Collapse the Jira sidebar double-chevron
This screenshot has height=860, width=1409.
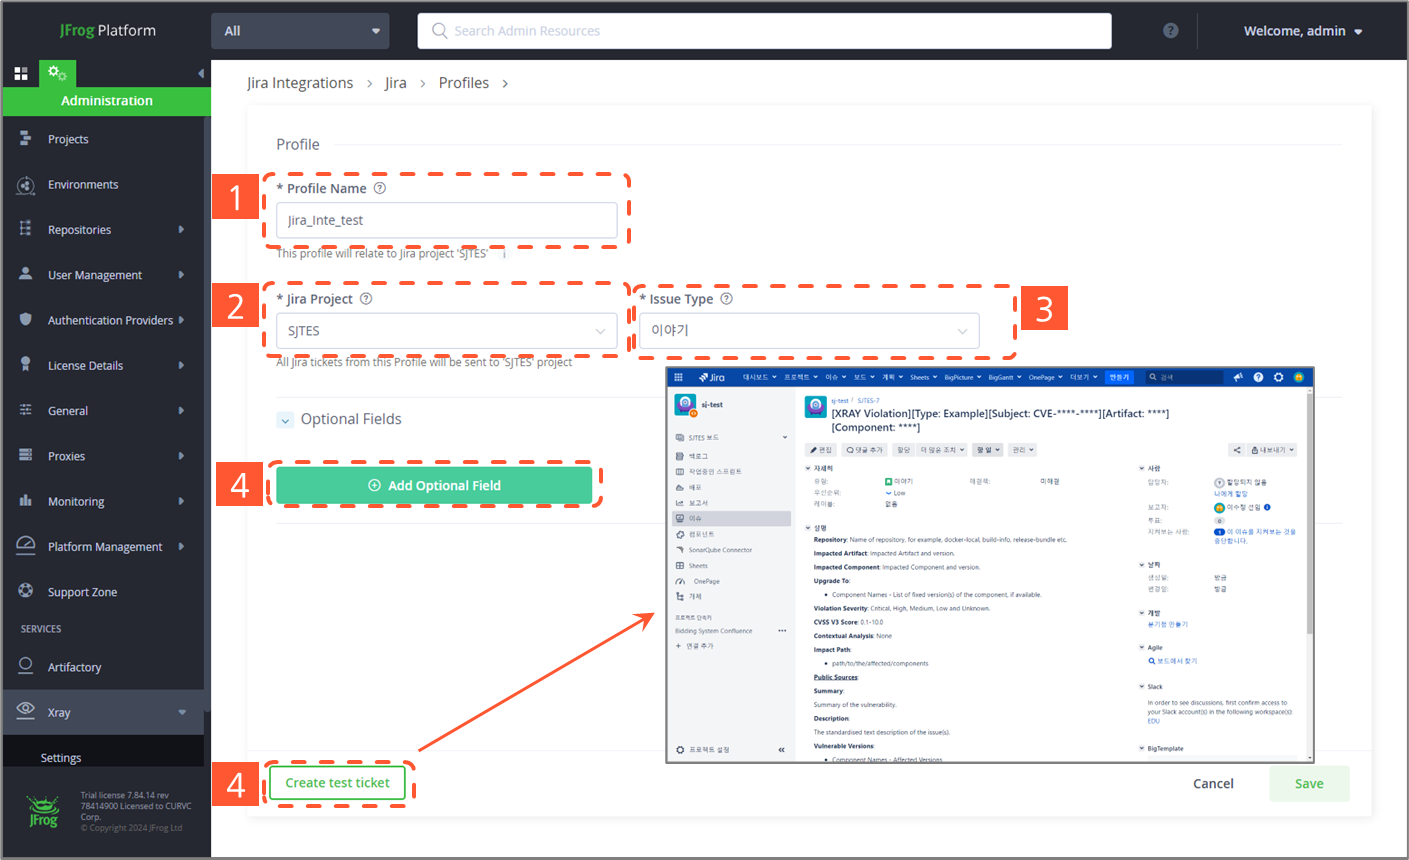point(781,749)
